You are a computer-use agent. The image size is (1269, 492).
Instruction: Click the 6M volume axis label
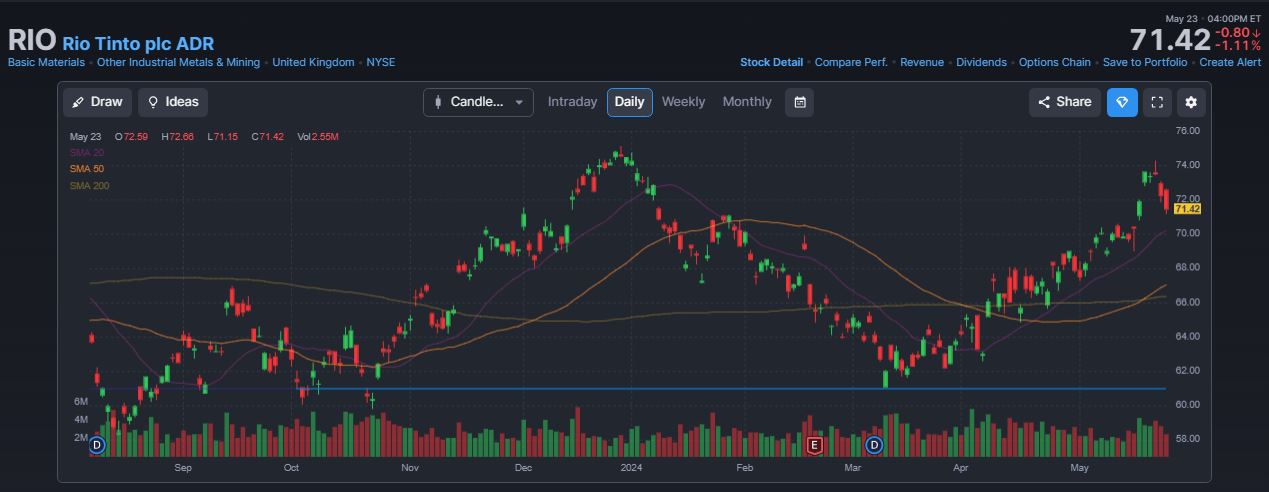[82, 401]
